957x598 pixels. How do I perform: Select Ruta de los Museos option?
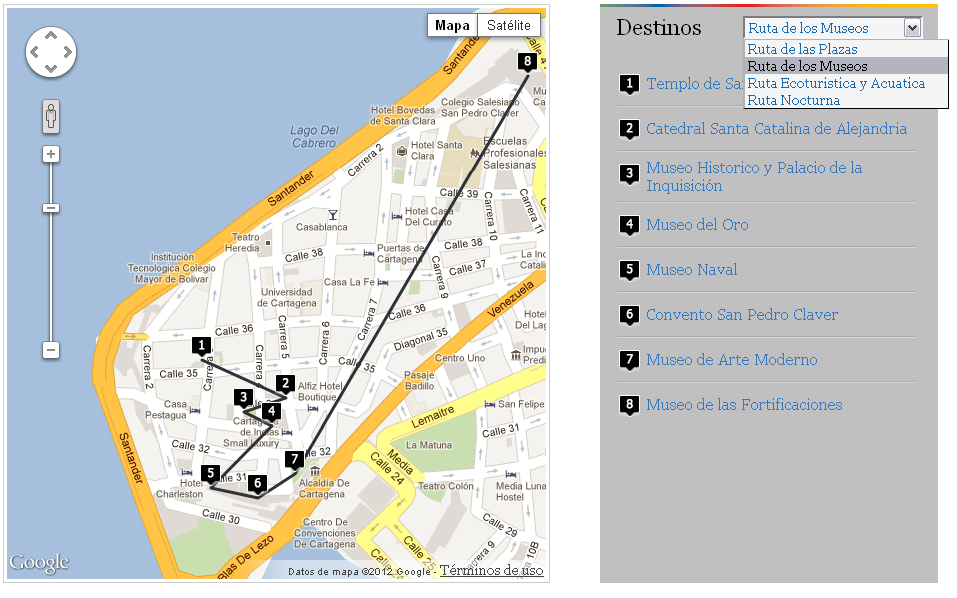click(807, 66)
